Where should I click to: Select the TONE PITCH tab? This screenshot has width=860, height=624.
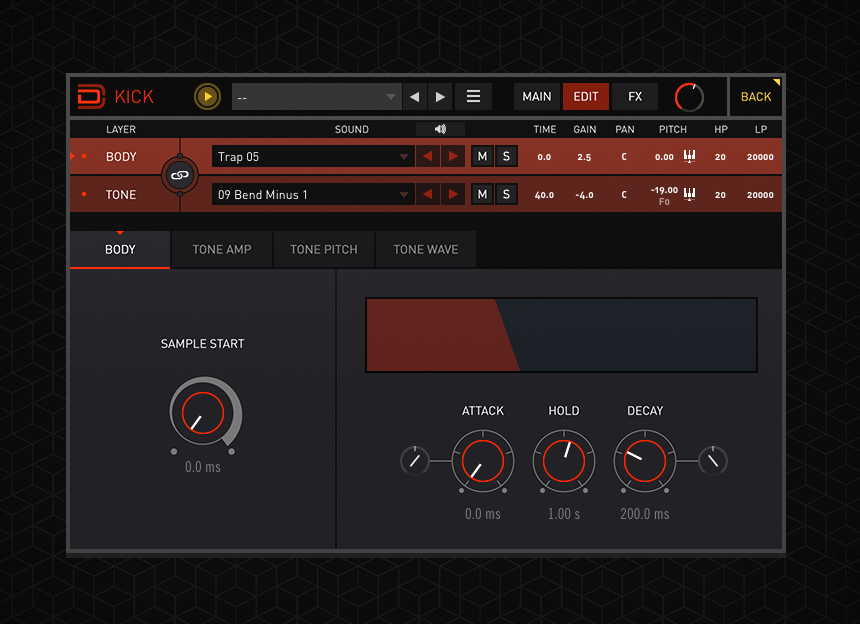pos(324,249)
